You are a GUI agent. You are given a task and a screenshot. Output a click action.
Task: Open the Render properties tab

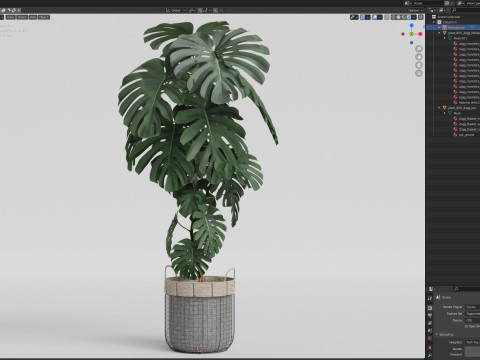pos(430,308)
